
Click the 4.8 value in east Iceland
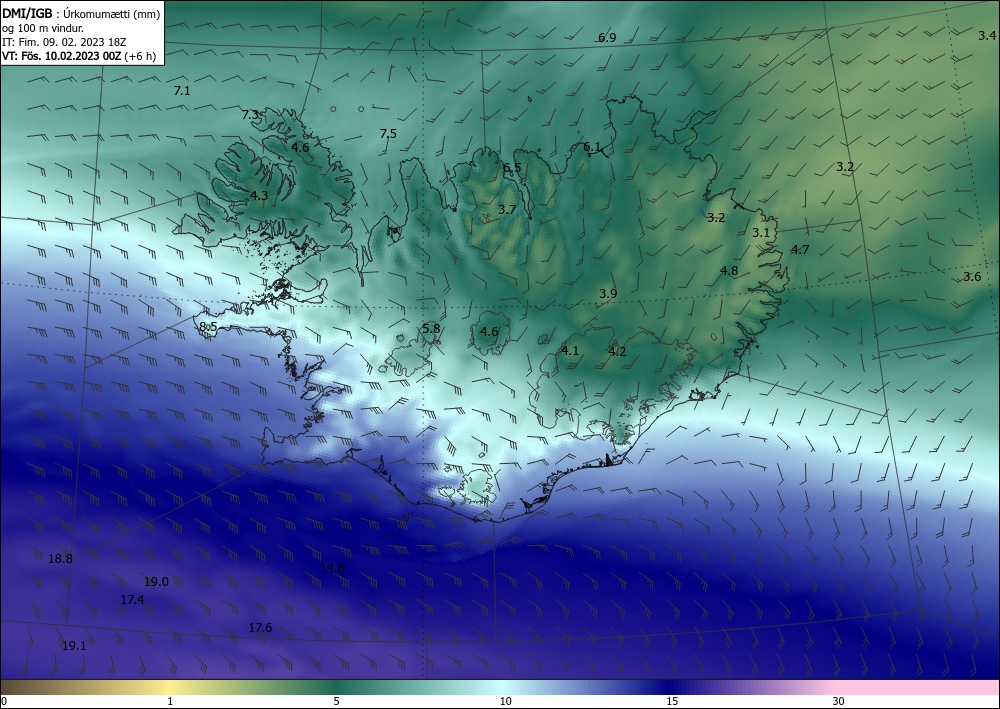tap(729, 271)
